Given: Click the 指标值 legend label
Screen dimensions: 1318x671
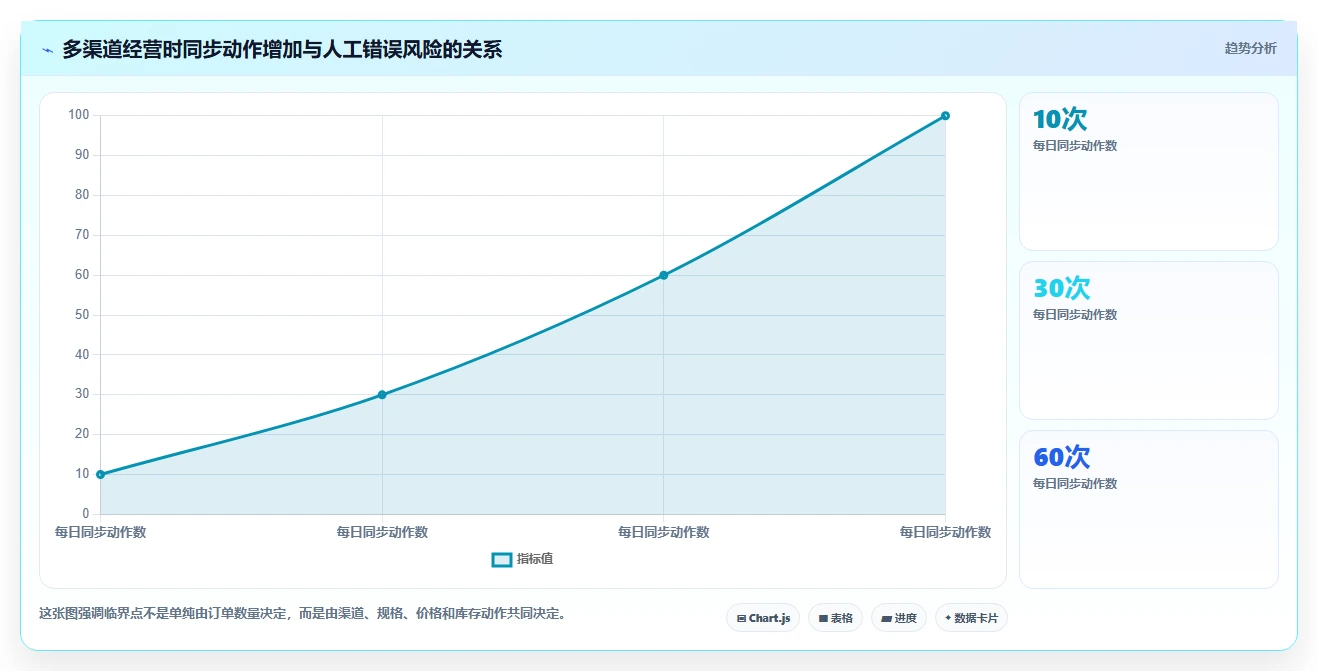Looking at the screenshot, I should pos(535,560).
